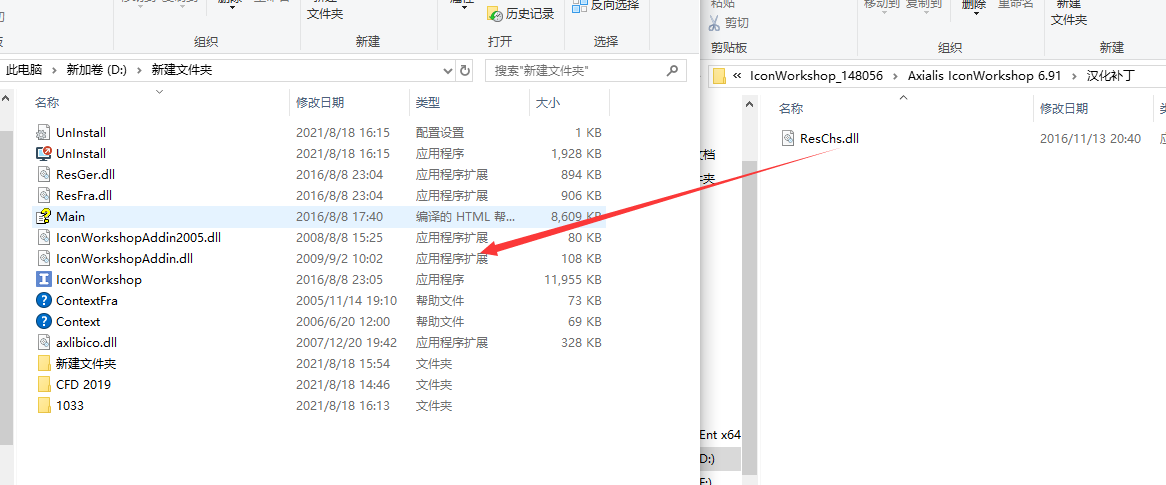
Task: Click the 11,955 KB size cell
Action: tap(573, 280)
